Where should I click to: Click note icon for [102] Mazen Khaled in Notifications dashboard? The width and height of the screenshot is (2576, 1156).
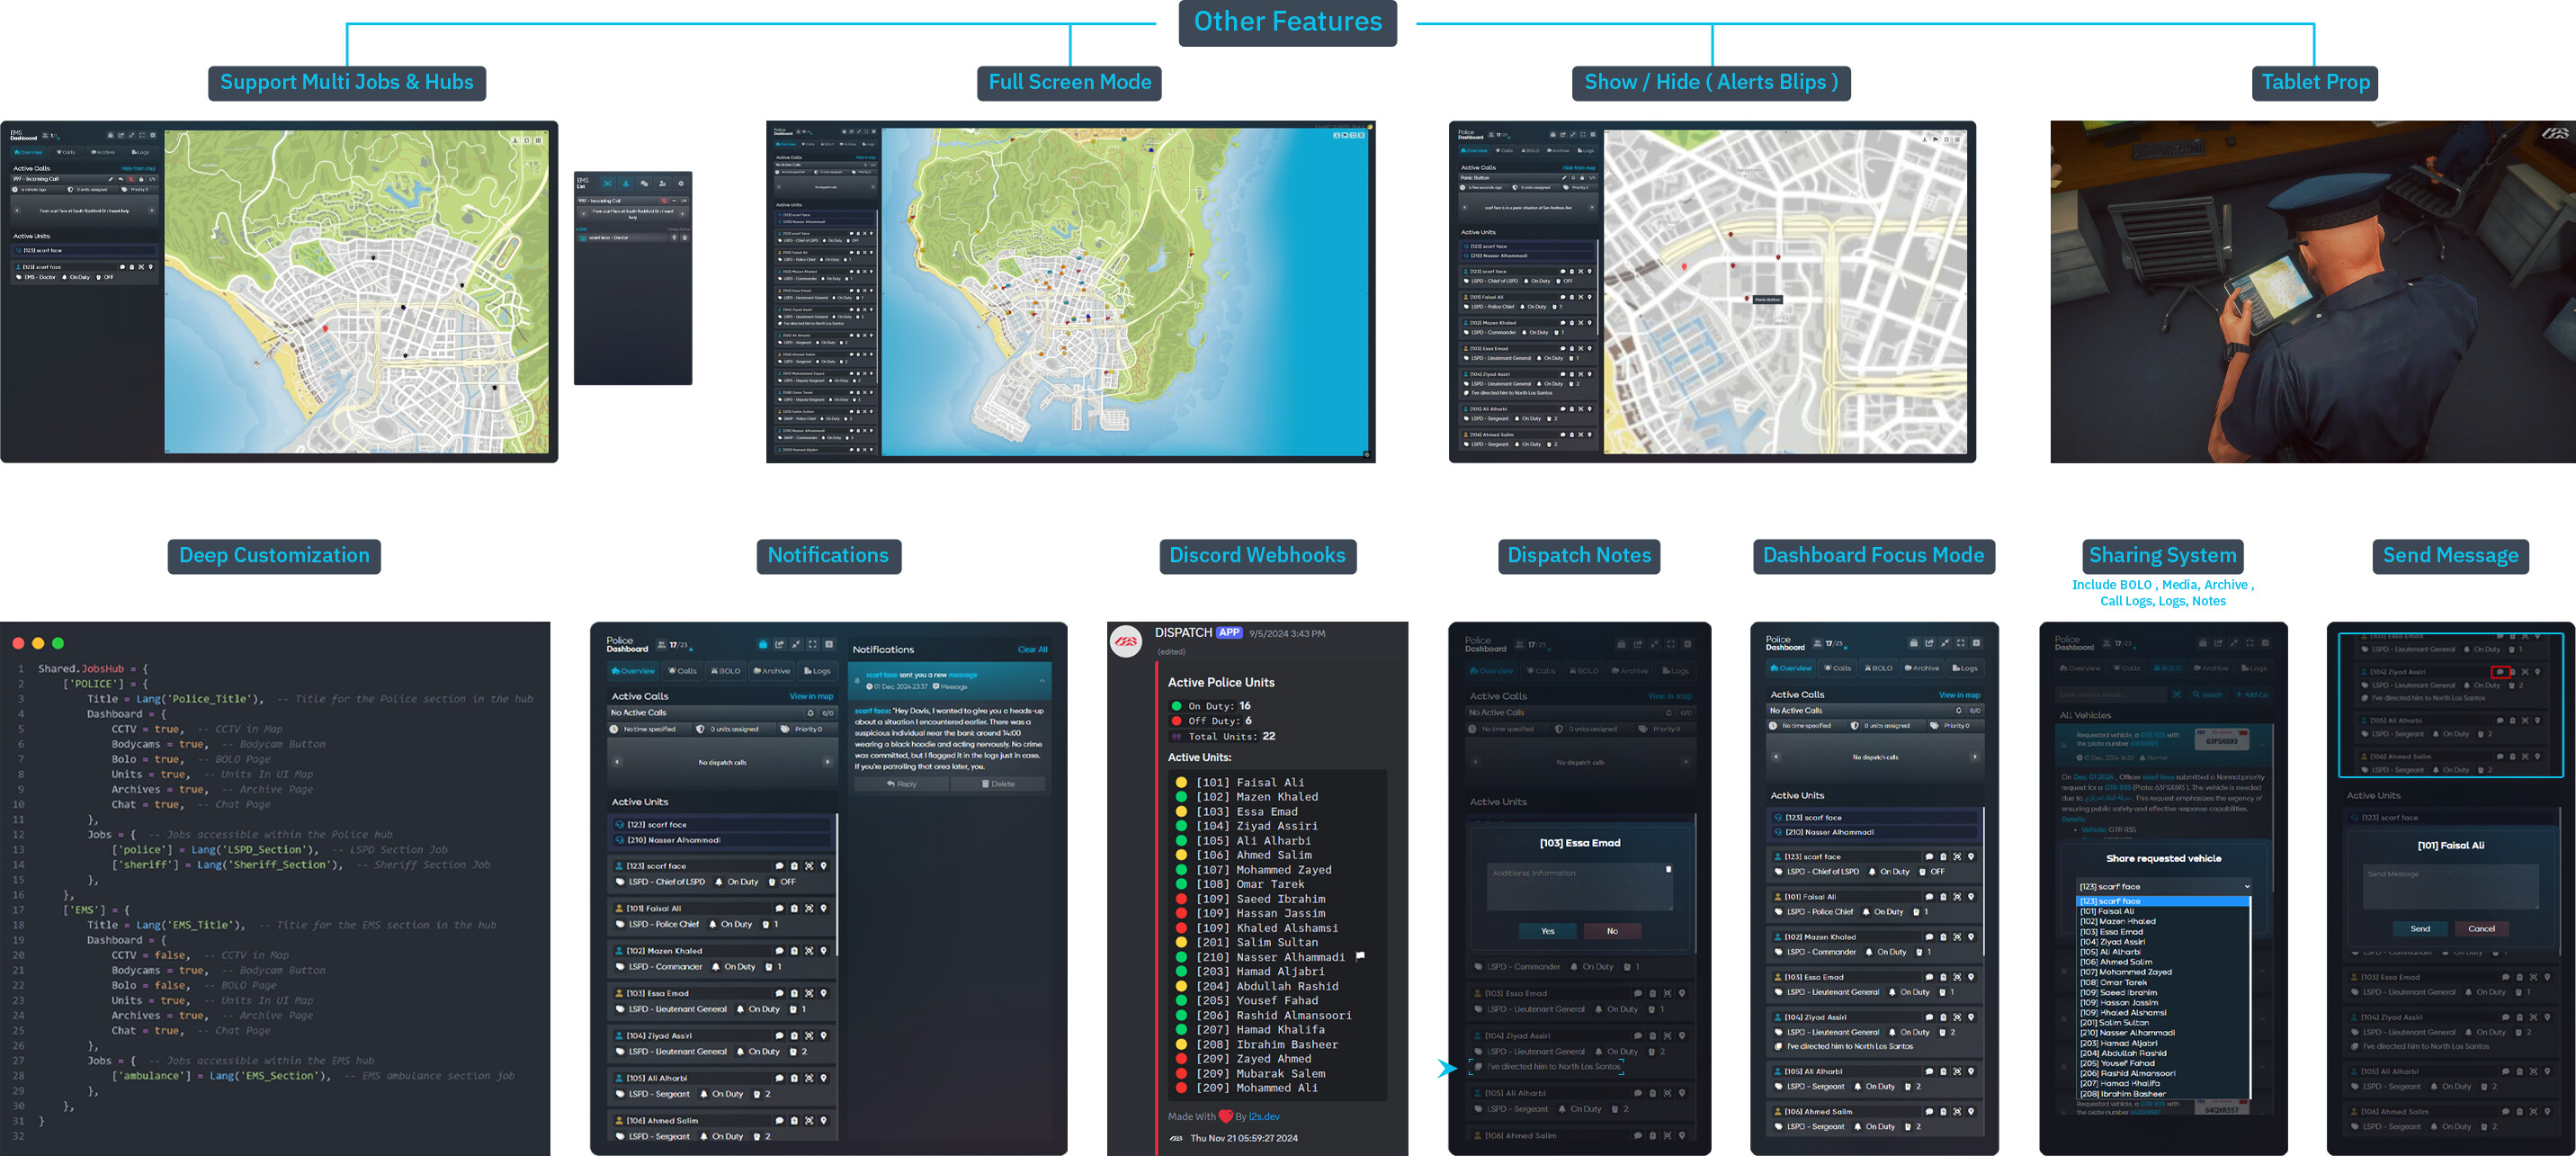(x=794, y=951)
